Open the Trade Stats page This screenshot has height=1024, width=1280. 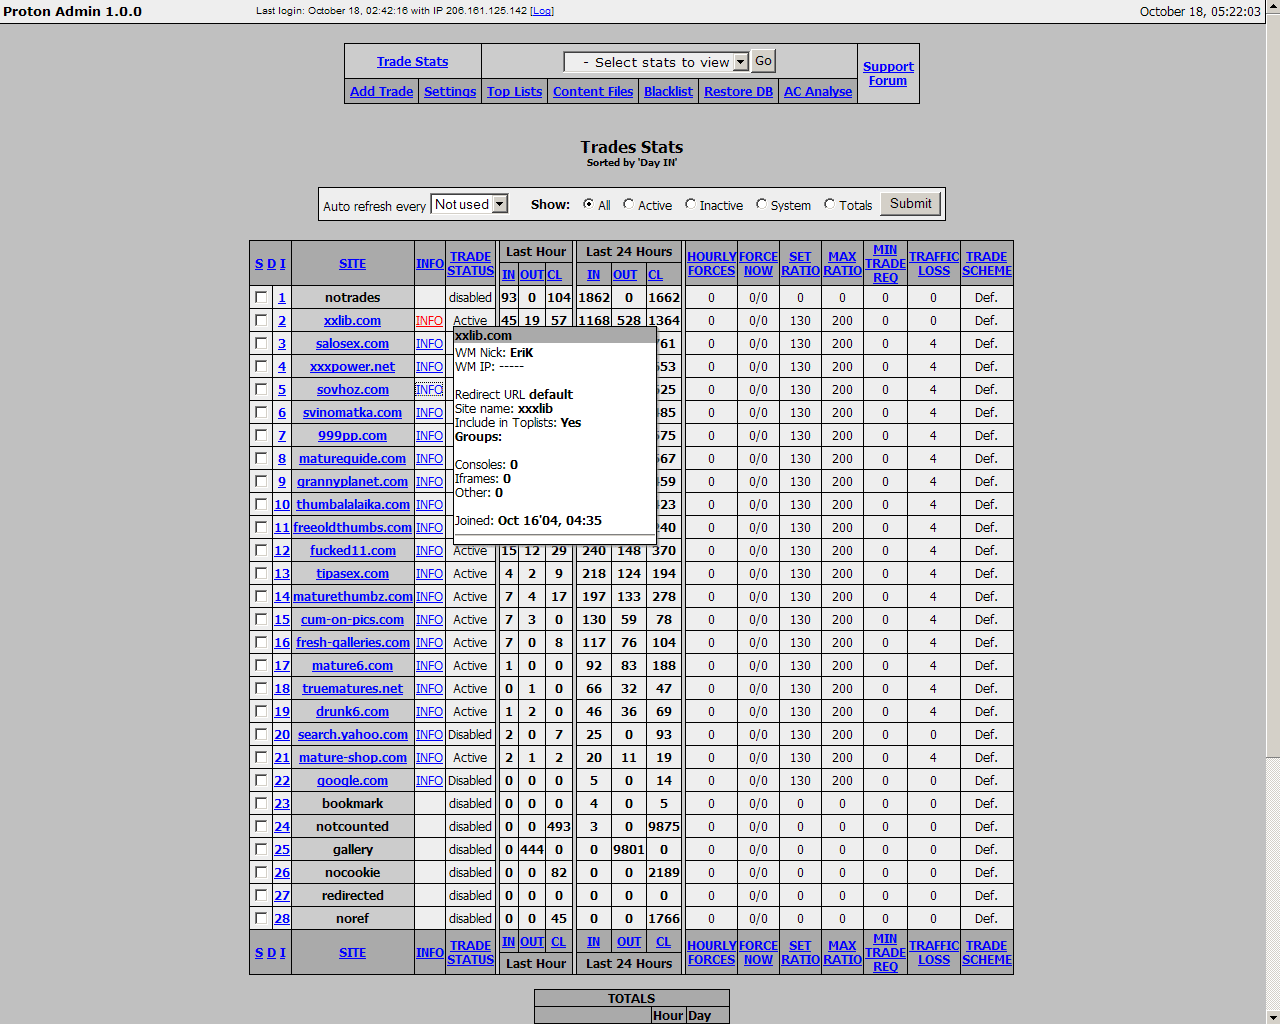(412, 61)
